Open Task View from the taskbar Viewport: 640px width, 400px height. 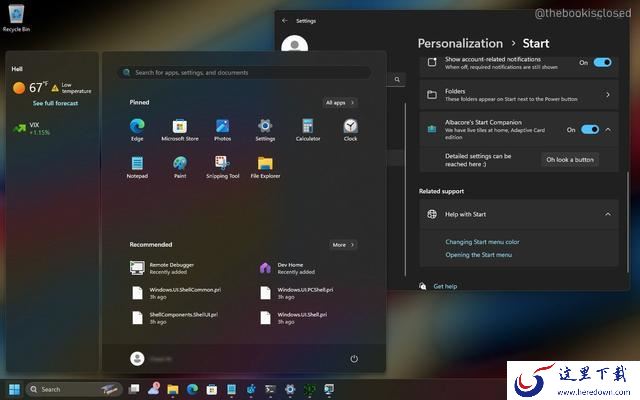point(133,389)
